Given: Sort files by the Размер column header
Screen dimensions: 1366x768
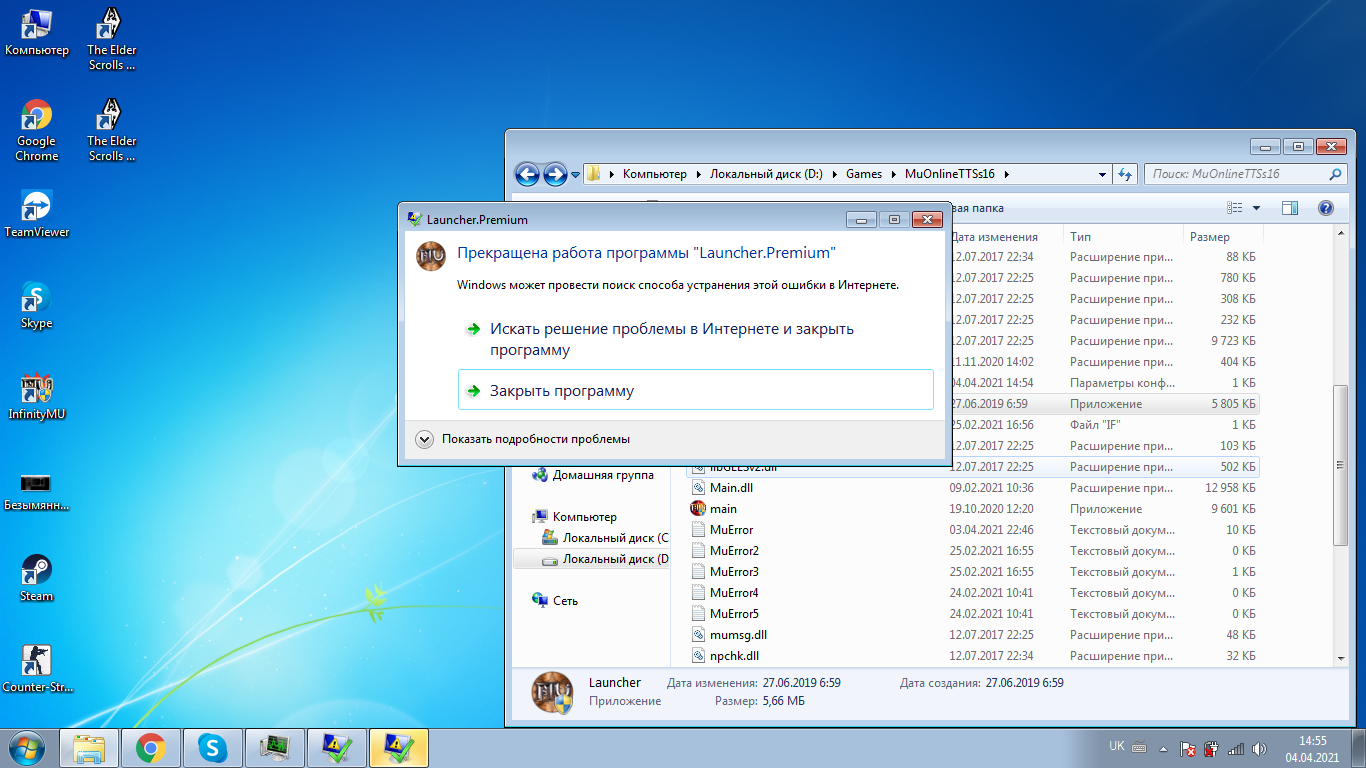Looking at the screenshot, I should (x=1210, y=237).
